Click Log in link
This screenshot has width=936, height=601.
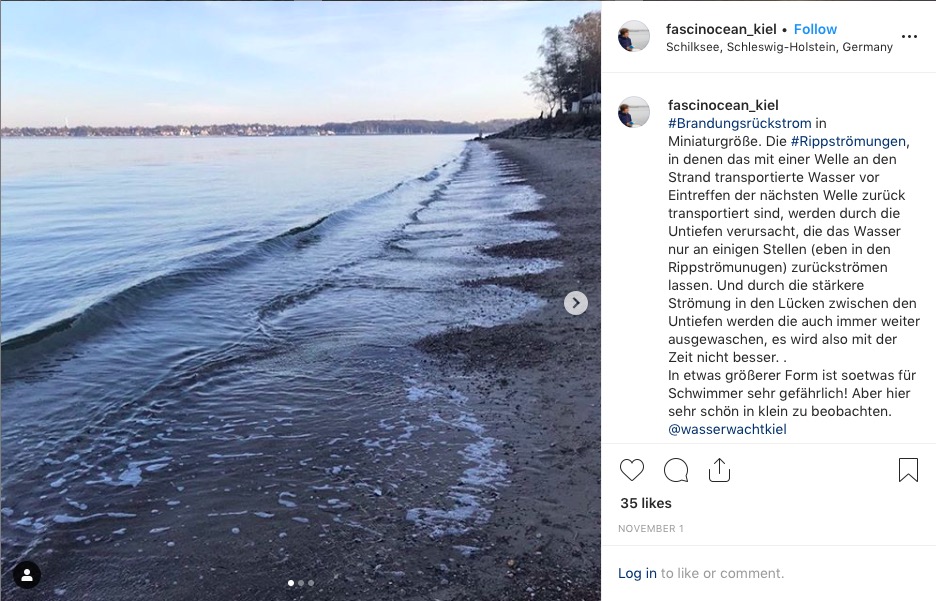637,574
